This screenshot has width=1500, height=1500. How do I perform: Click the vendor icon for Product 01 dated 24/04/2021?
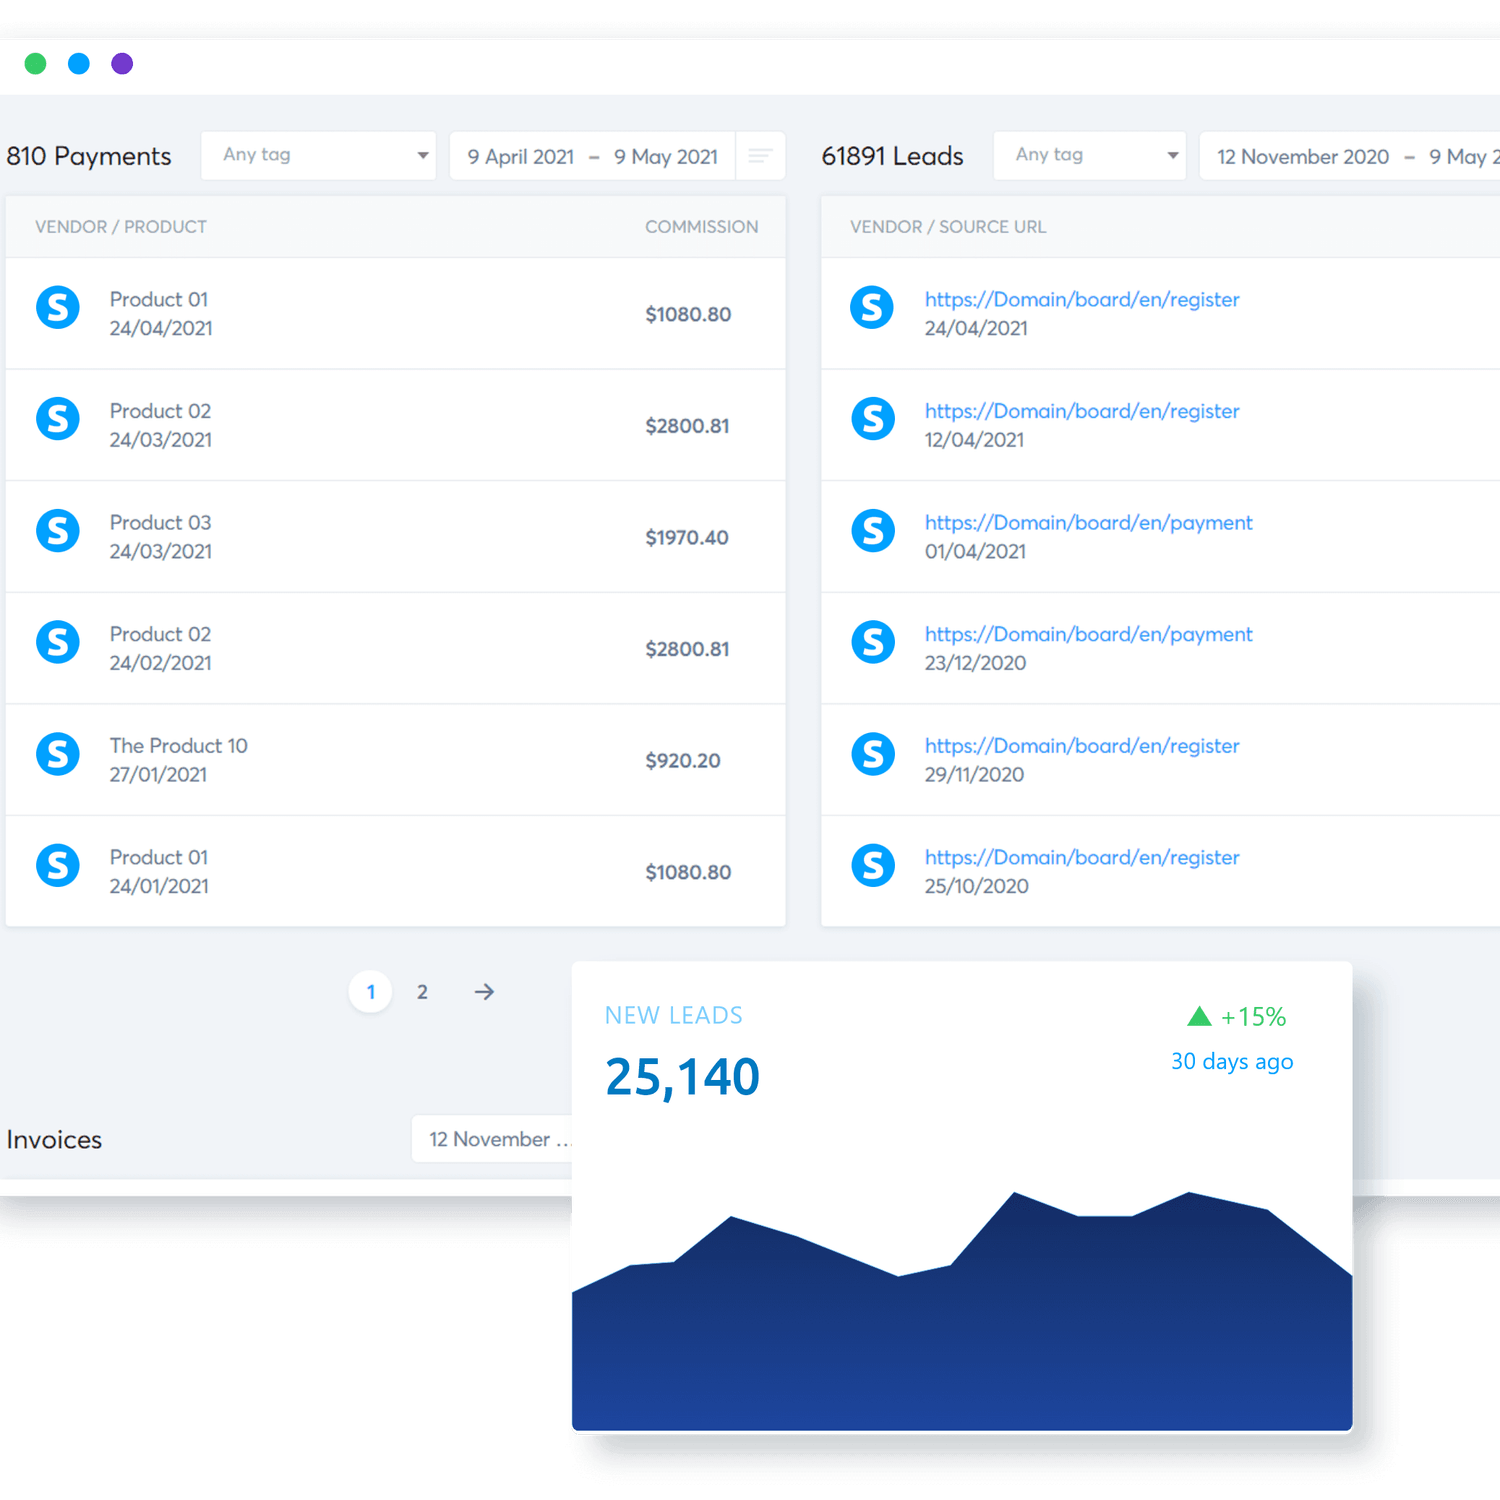coord(58,307)
